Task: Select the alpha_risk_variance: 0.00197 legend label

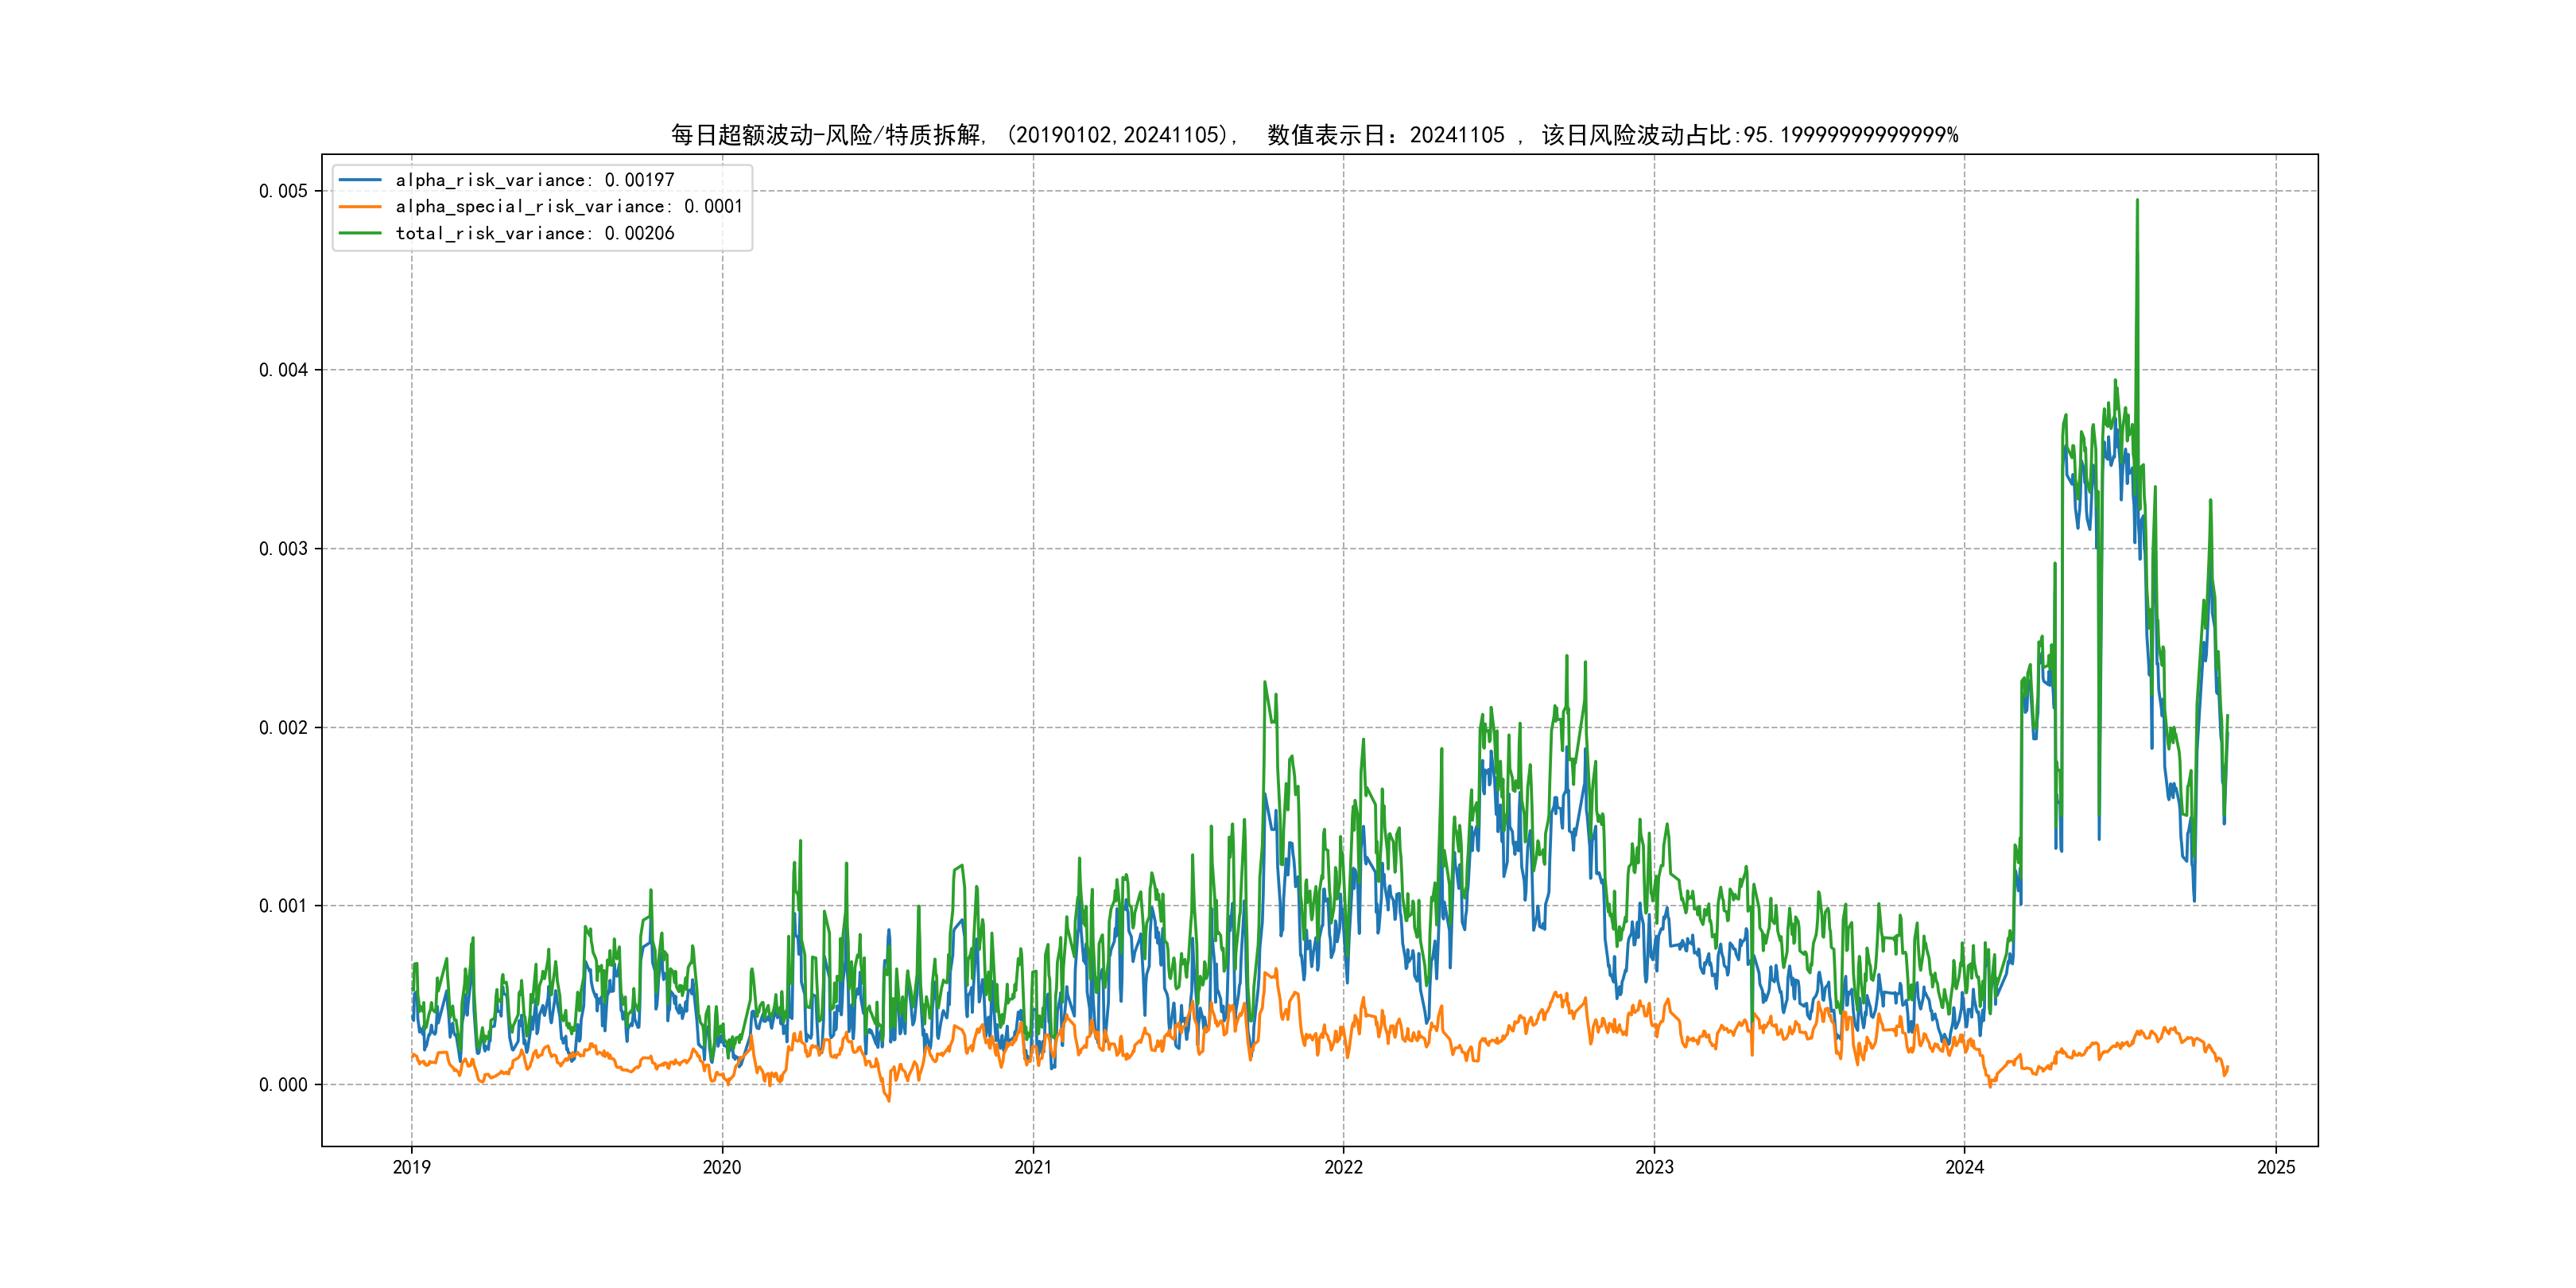Action: (535, 180)
